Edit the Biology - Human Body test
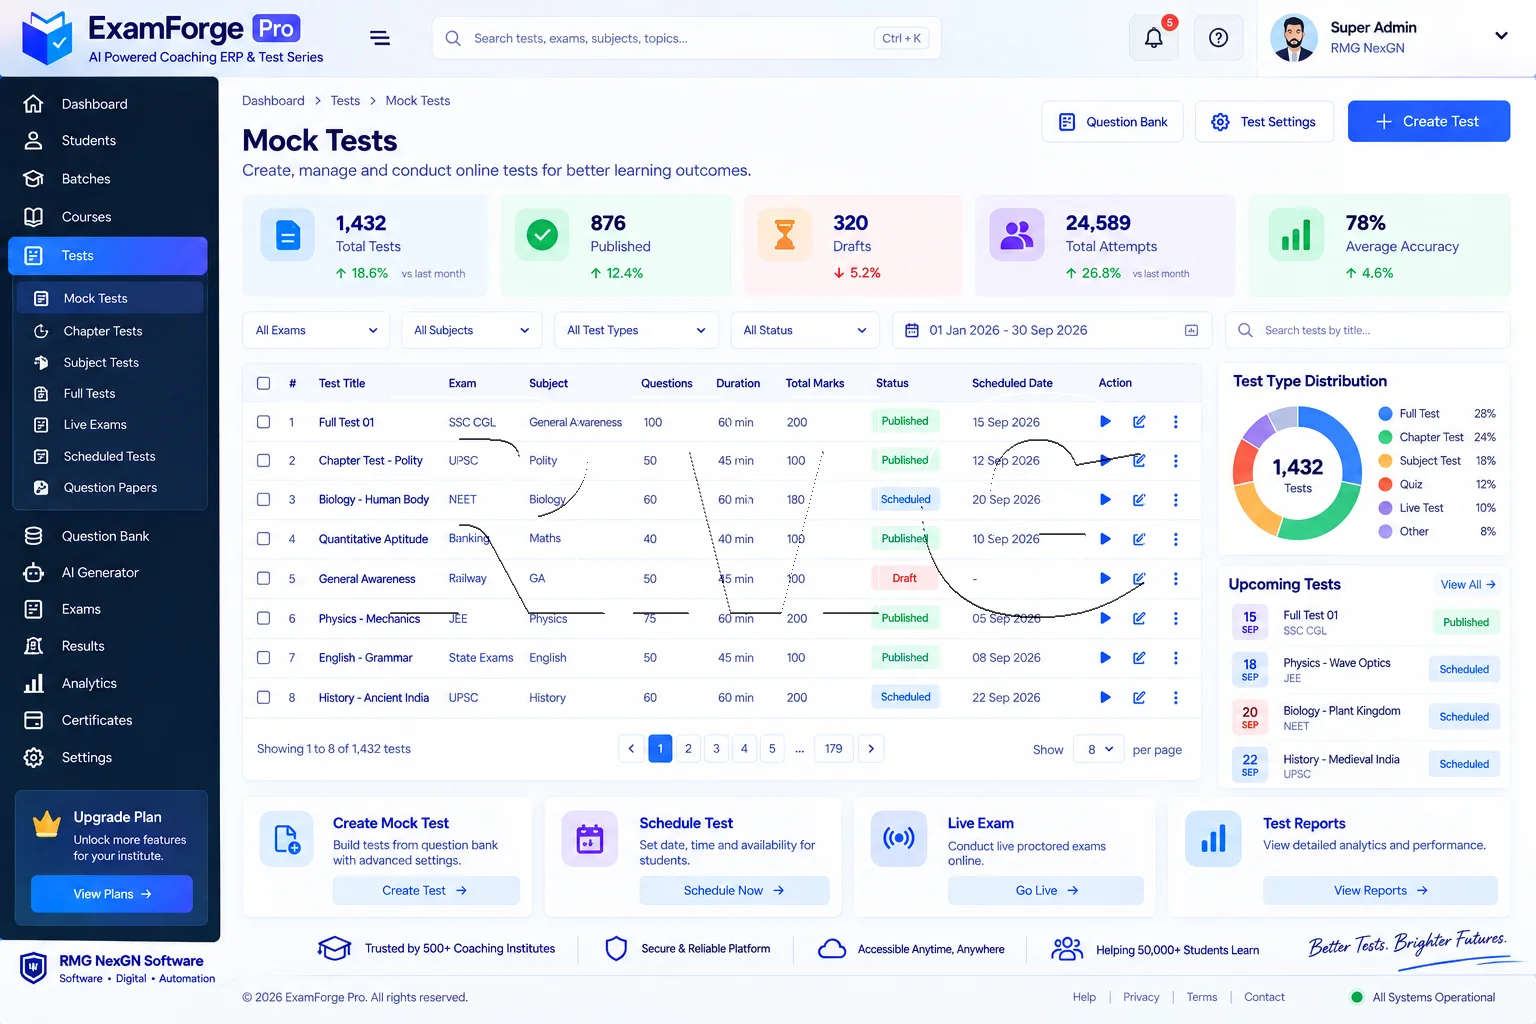This screenshot has width=1536, height=1024. (1139, 500)
